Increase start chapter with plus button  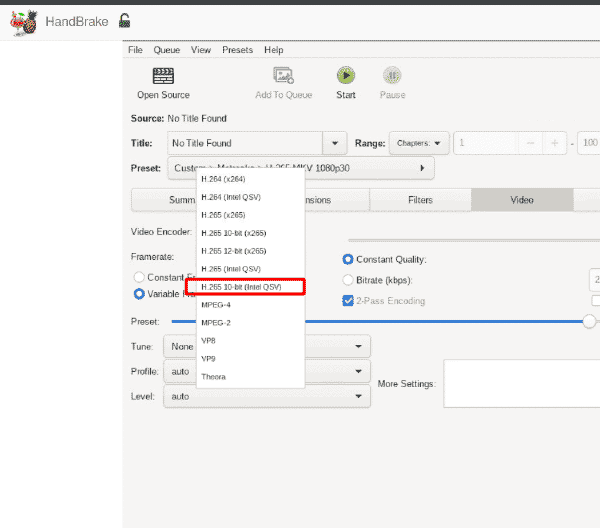click(554, 143)
